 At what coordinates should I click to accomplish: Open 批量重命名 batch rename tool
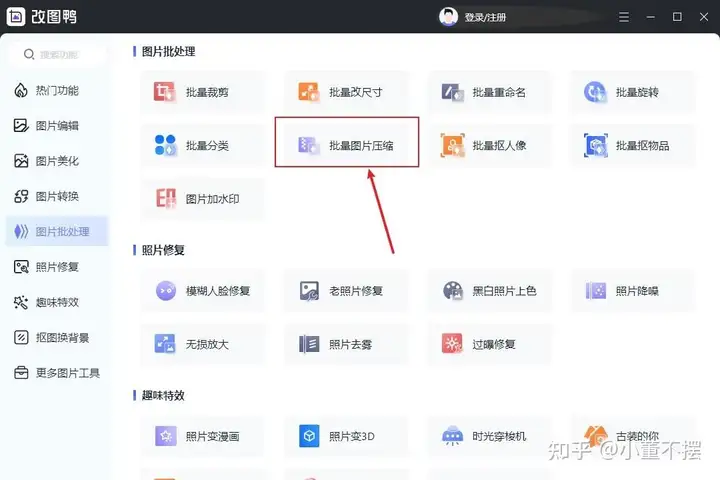(489, 92)
